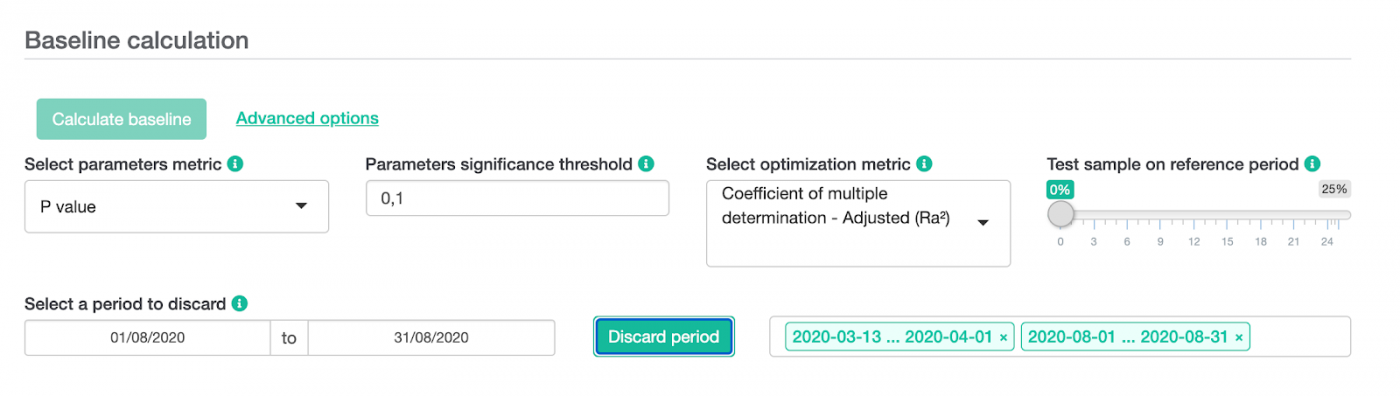Click the slider track at the 12 mark
Viewport: 1400px width, 396px height.
pos(1192,215)
